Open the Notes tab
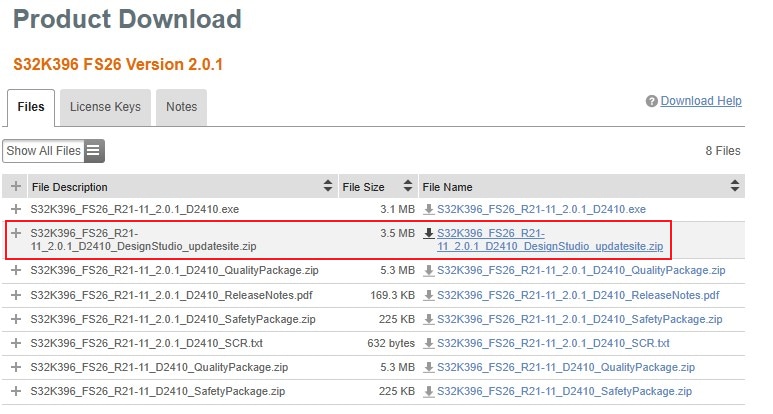Screen dimensions: 773x414 coord(181,107)
